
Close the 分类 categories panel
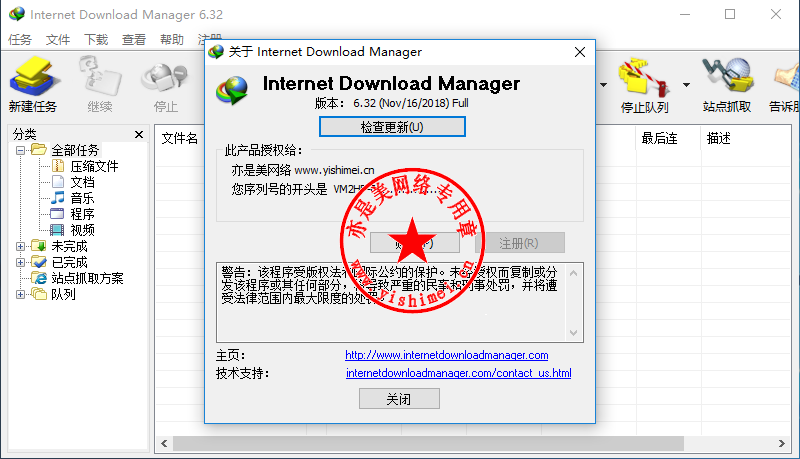(x=139, y=134)
